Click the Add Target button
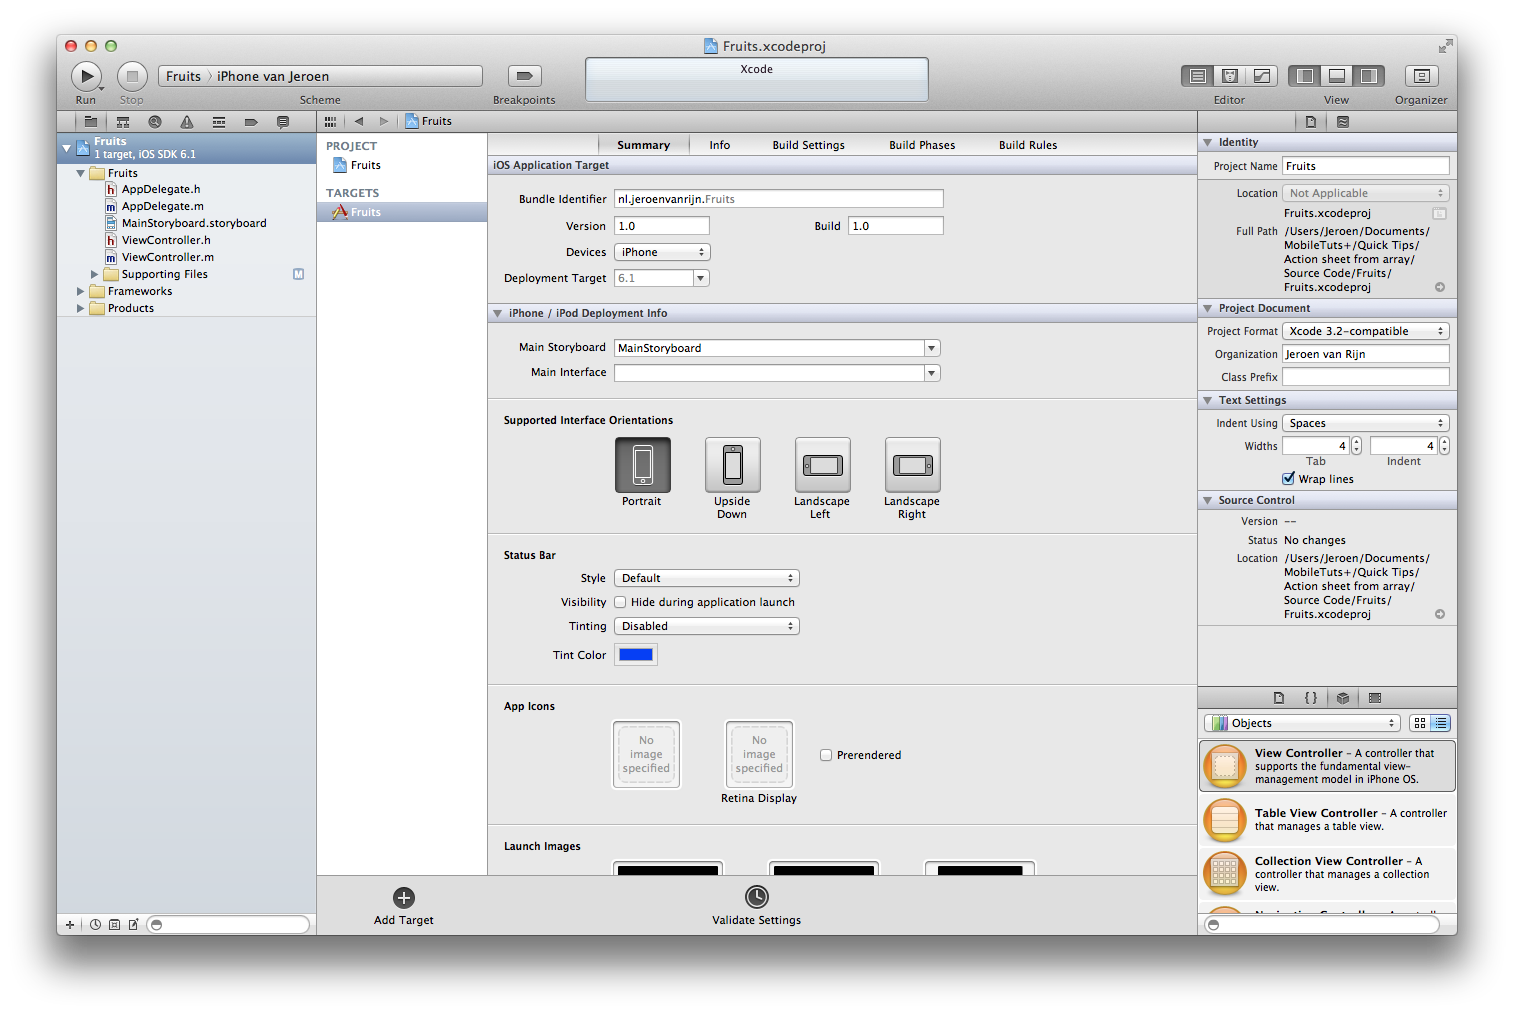This screenshot has height=1014, width=1514. [404, 906]
